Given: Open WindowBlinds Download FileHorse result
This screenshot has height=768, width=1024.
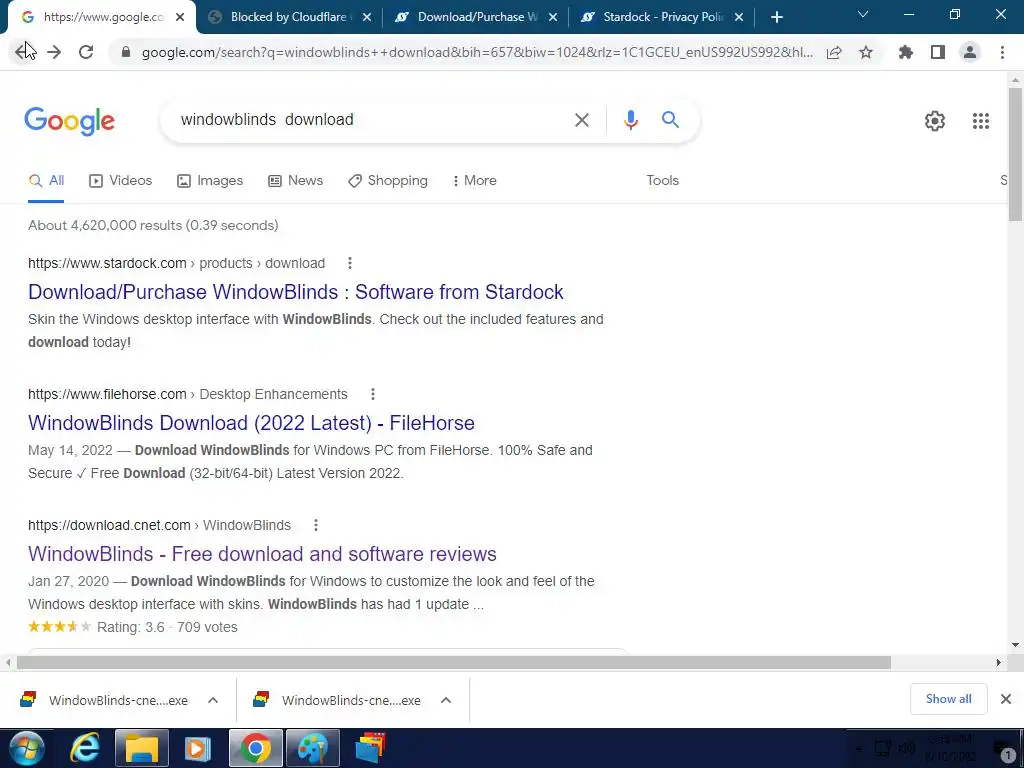Looking at the screenshot, I should [x=251, y=423].
